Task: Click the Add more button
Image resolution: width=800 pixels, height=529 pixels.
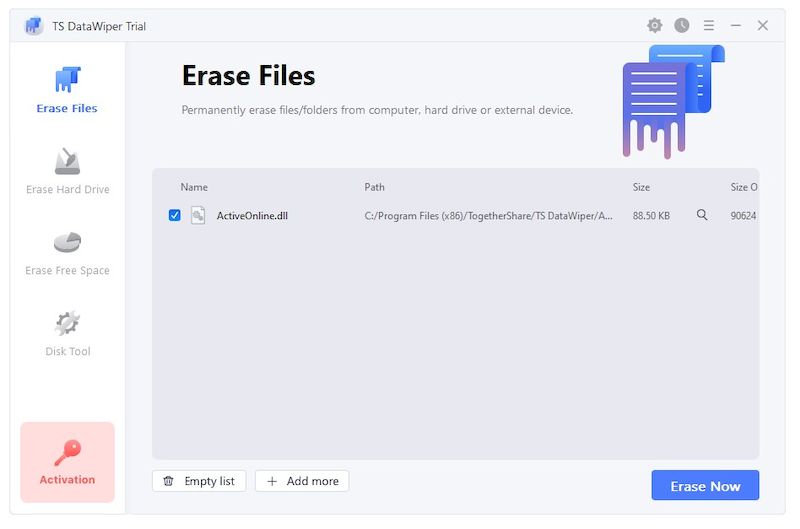Action: pos(302,481)
